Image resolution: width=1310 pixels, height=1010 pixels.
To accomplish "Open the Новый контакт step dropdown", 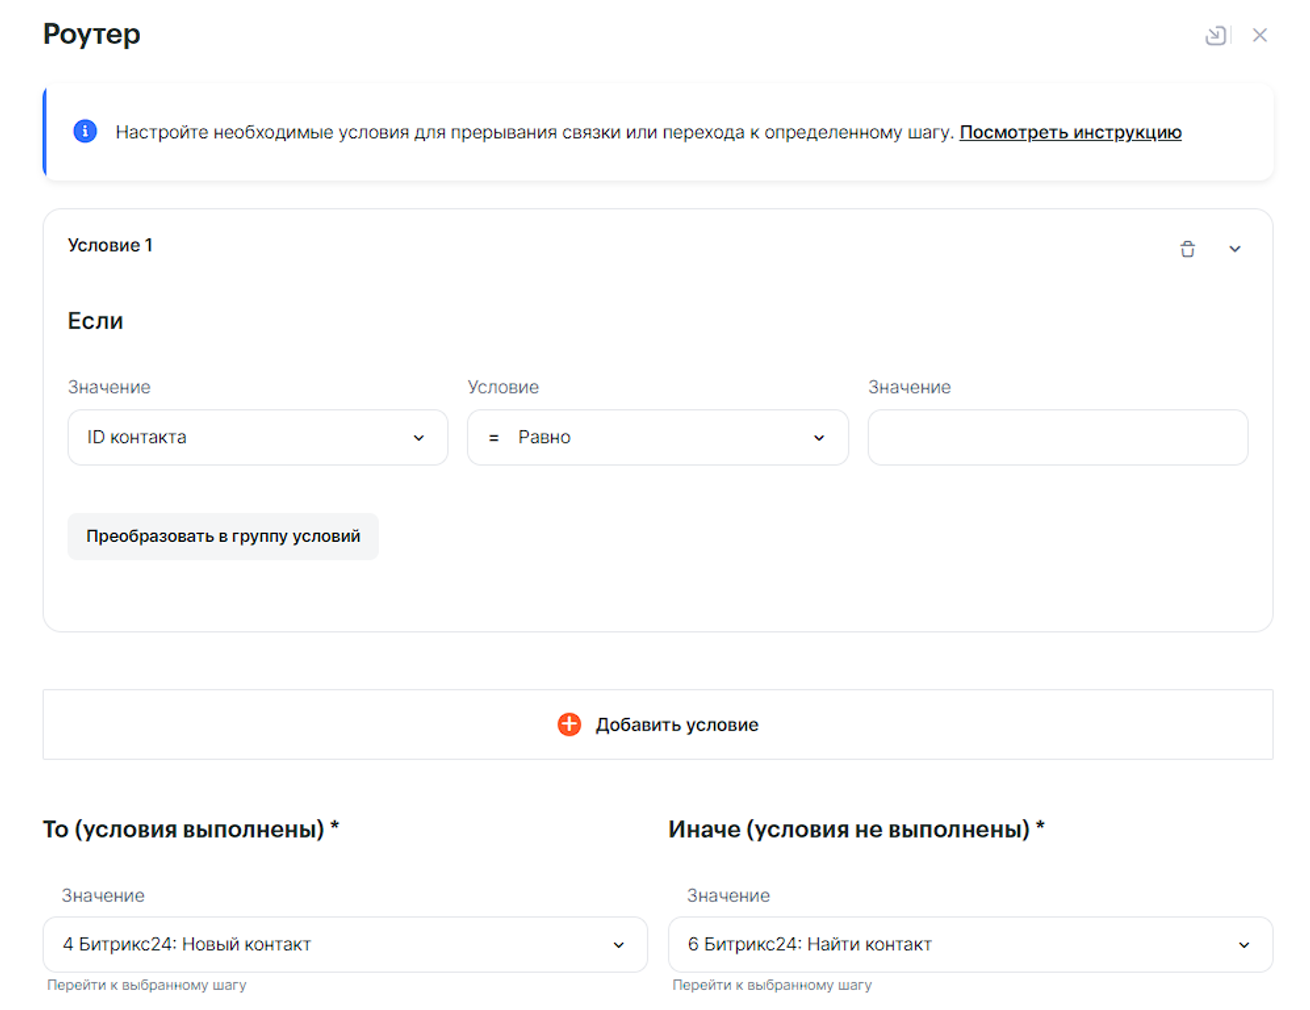I will [x=330, y=944].
